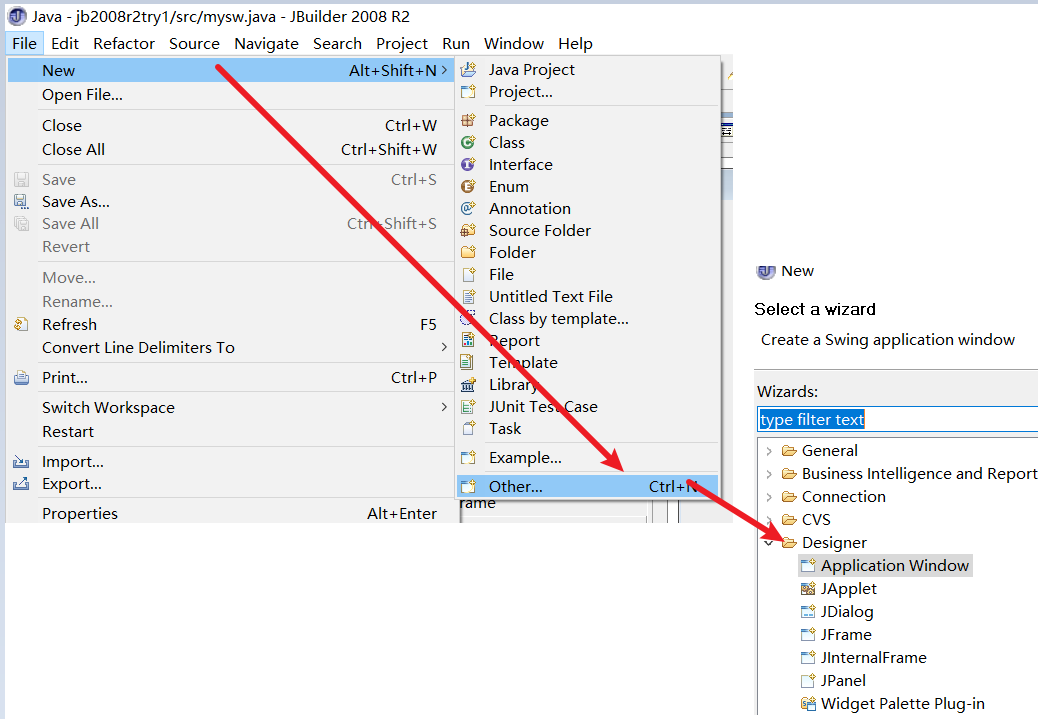Select JInternalFrame wizard entry
This screenshot has width=1038, height=719.
(873, 657)
